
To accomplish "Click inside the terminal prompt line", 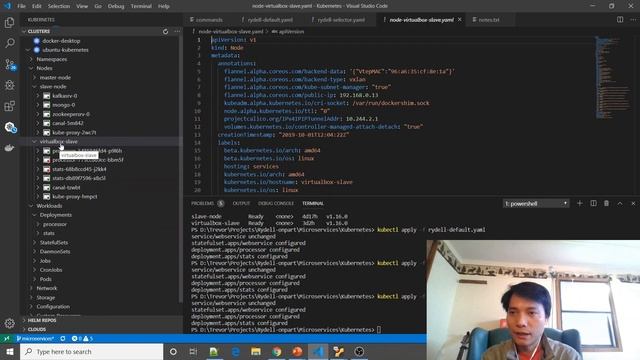I will 286,330.
